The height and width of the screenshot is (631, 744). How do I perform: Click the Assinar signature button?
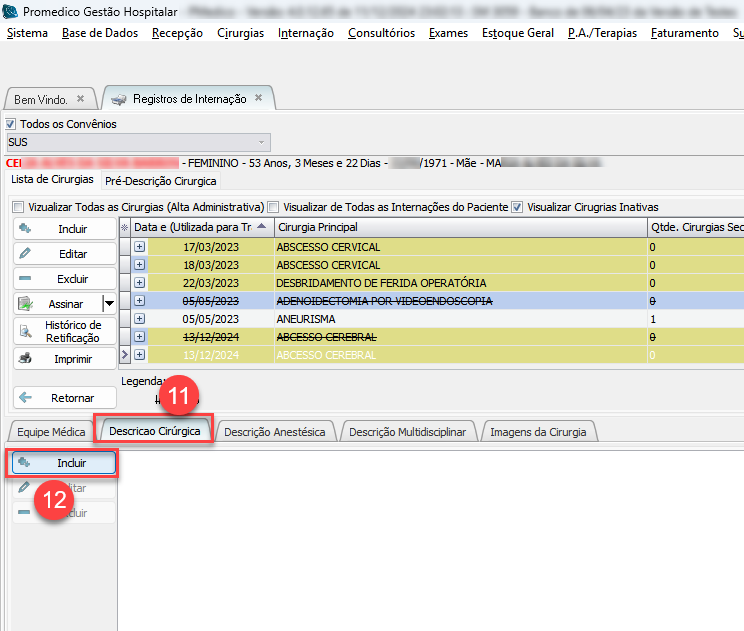pos(57,304)
